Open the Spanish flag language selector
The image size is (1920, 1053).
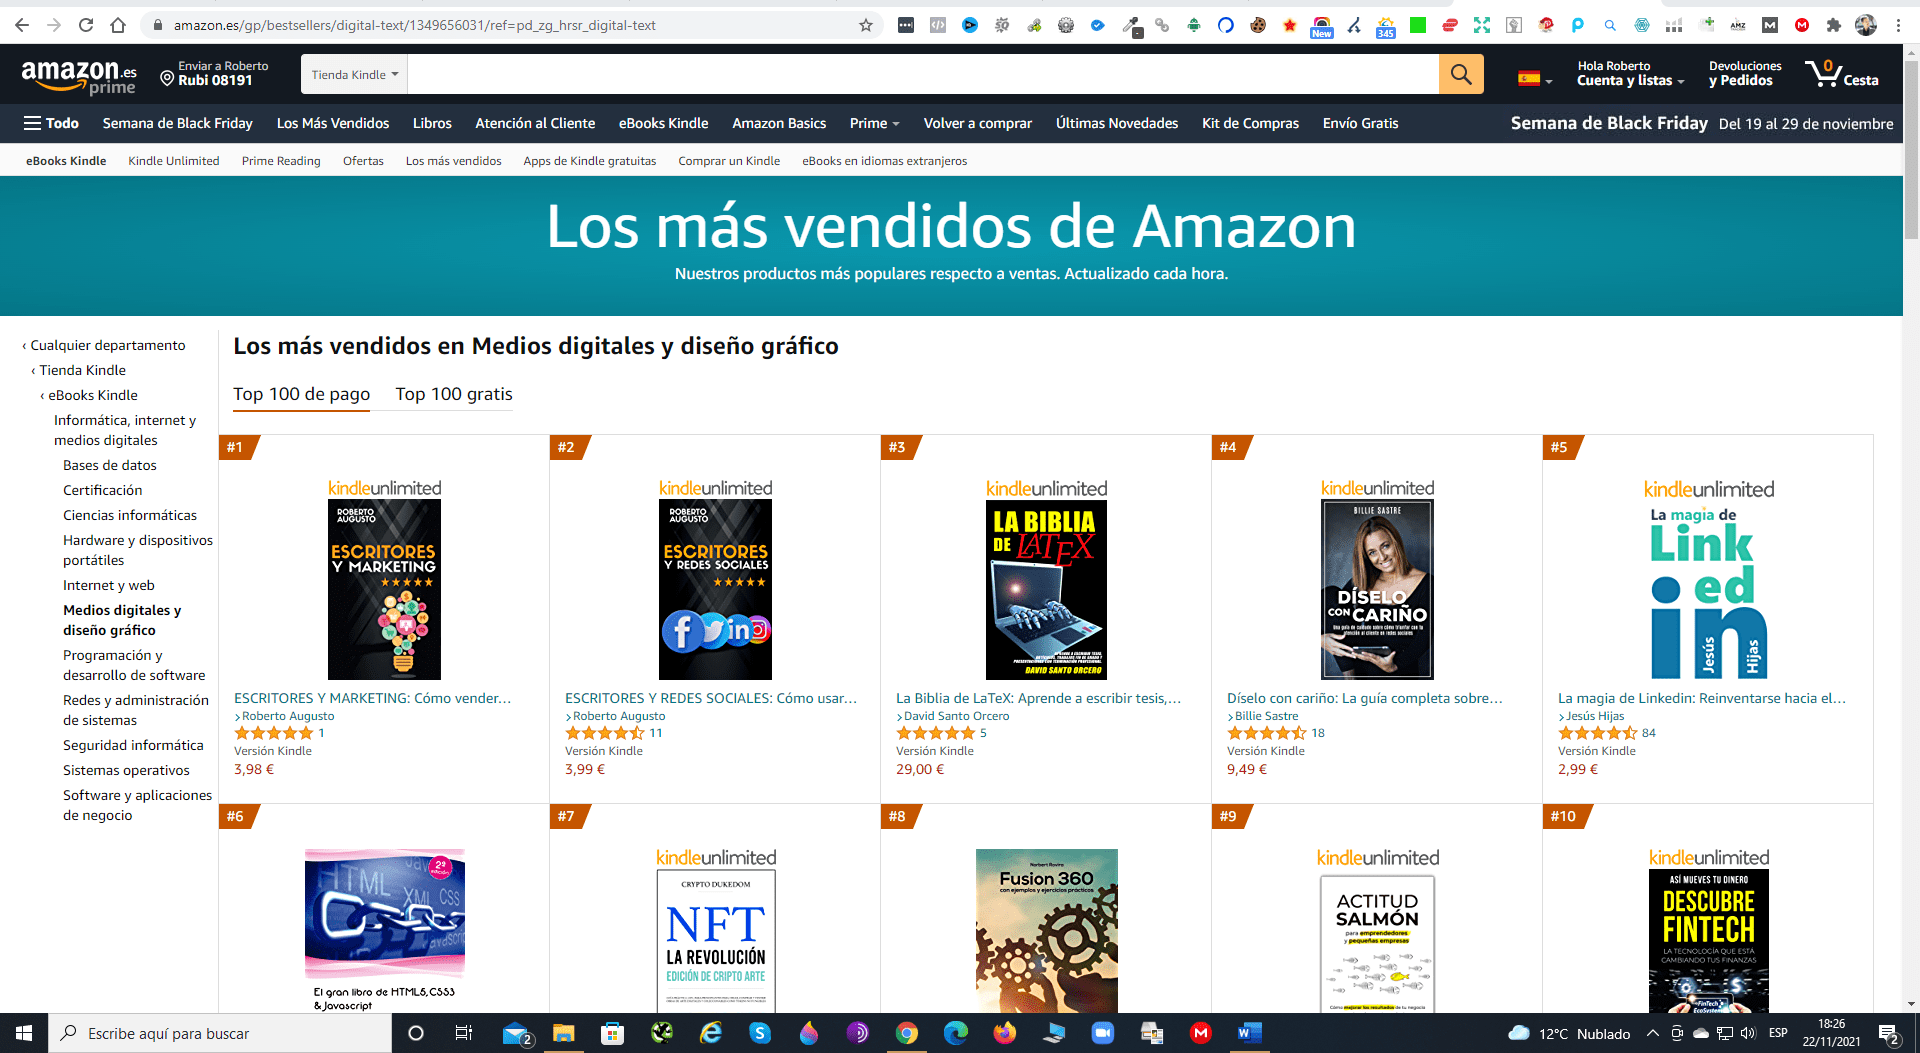[x=1534, y=78]
